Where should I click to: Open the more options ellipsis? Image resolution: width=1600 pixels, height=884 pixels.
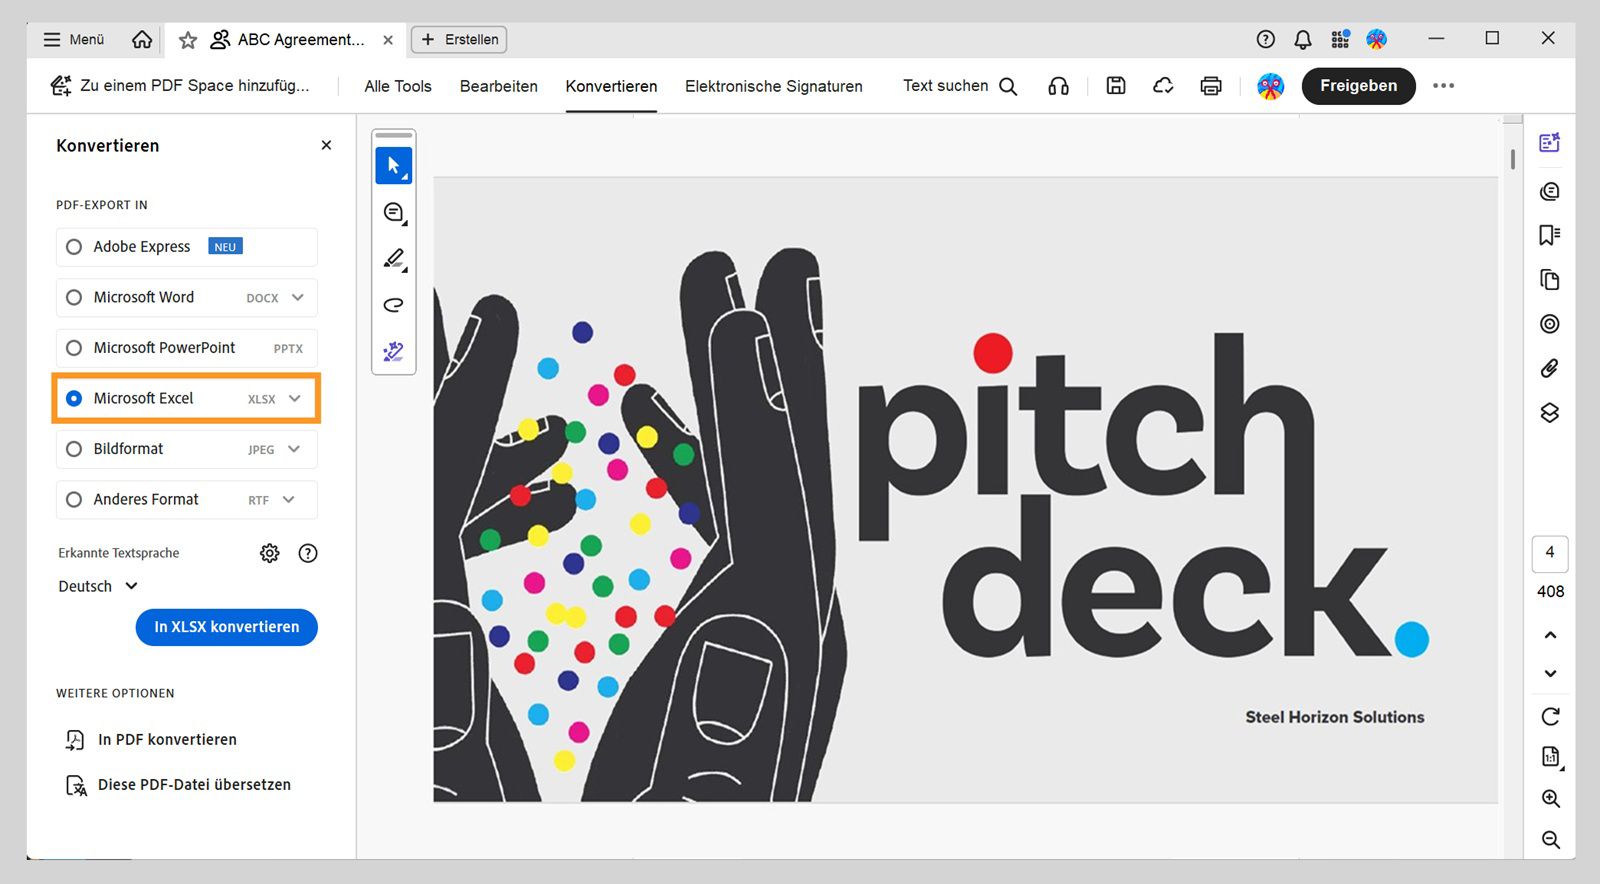pos(1443,86)
